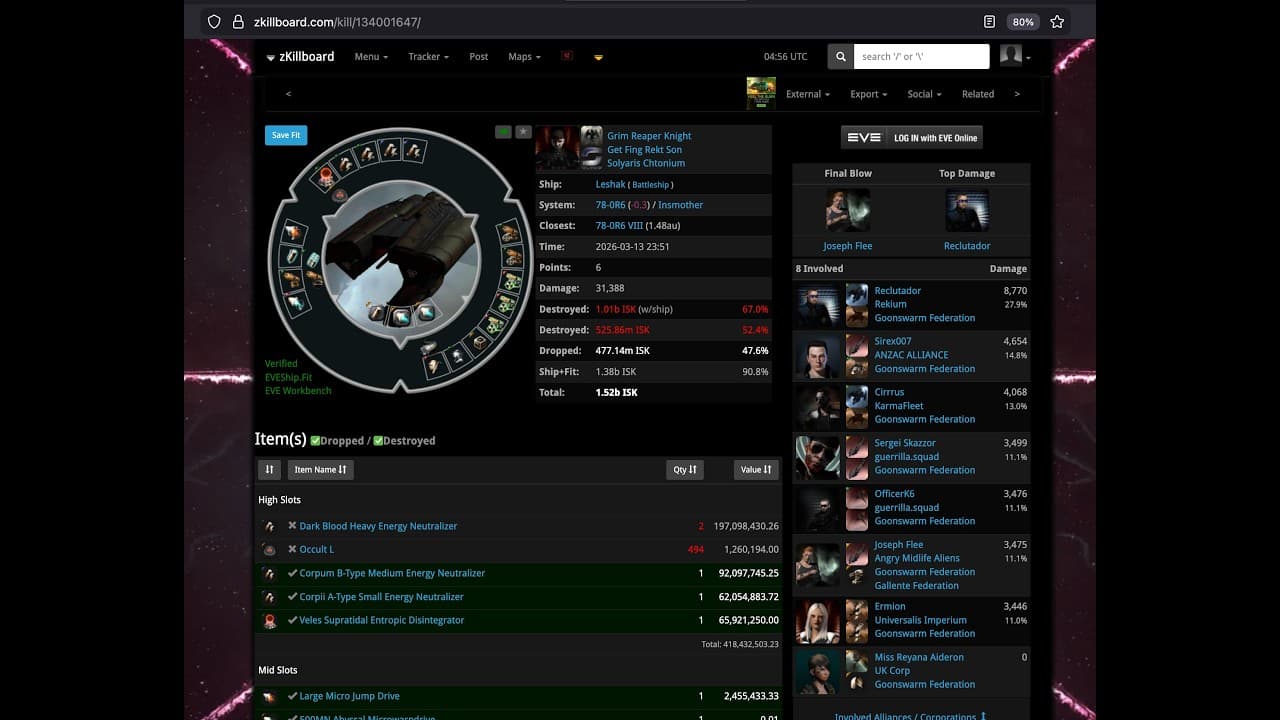Open the Social dropdown
The image size is (1280, 720).
point(924,94)
